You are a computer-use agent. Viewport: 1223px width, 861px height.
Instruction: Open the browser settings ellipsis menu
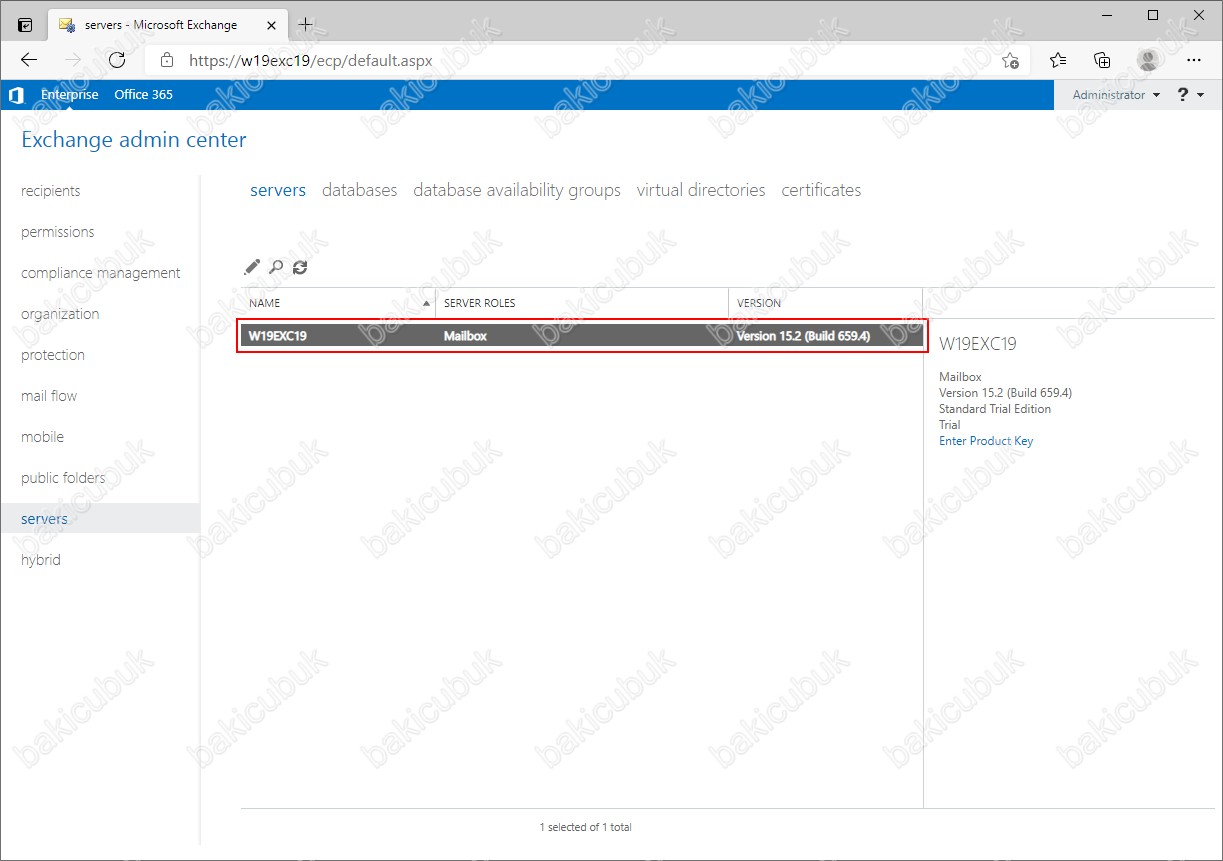[x=1193, y=60]
